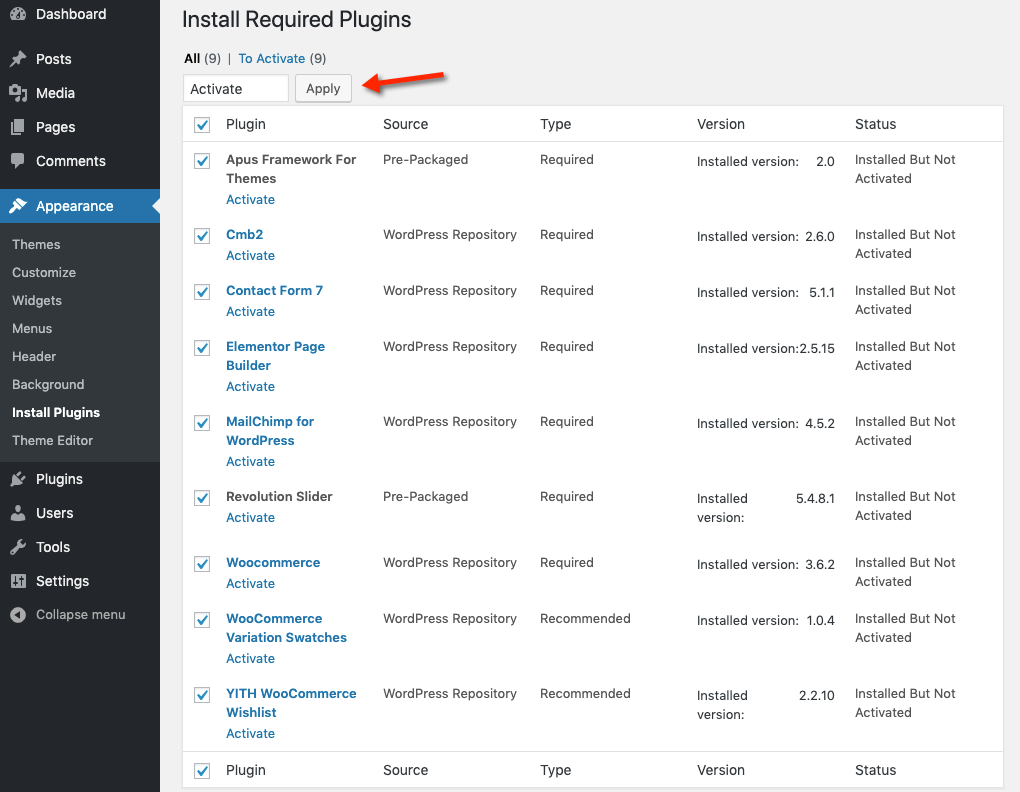Click Activate under Elementor Page Builder
Image resolution: width=1020 pixels, height=792 pixels.
250,386
